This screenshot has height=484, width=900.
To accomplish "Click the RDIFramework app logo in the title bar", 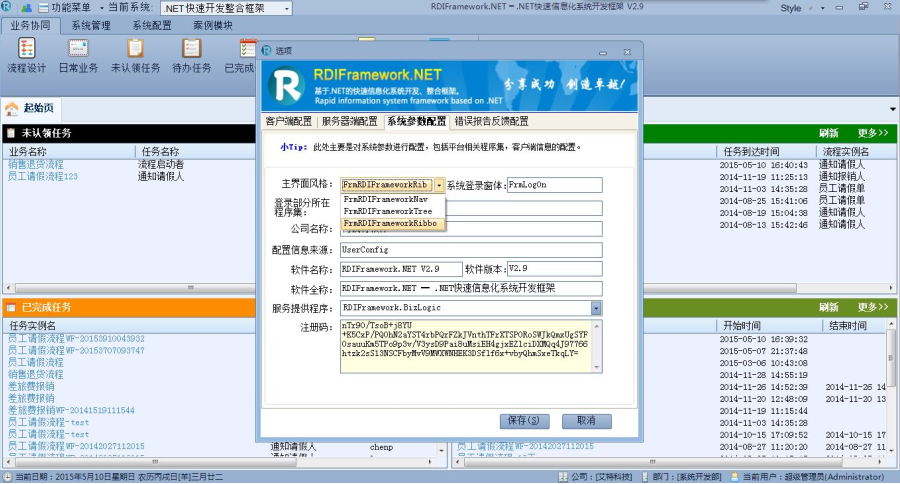I will 6,6.
